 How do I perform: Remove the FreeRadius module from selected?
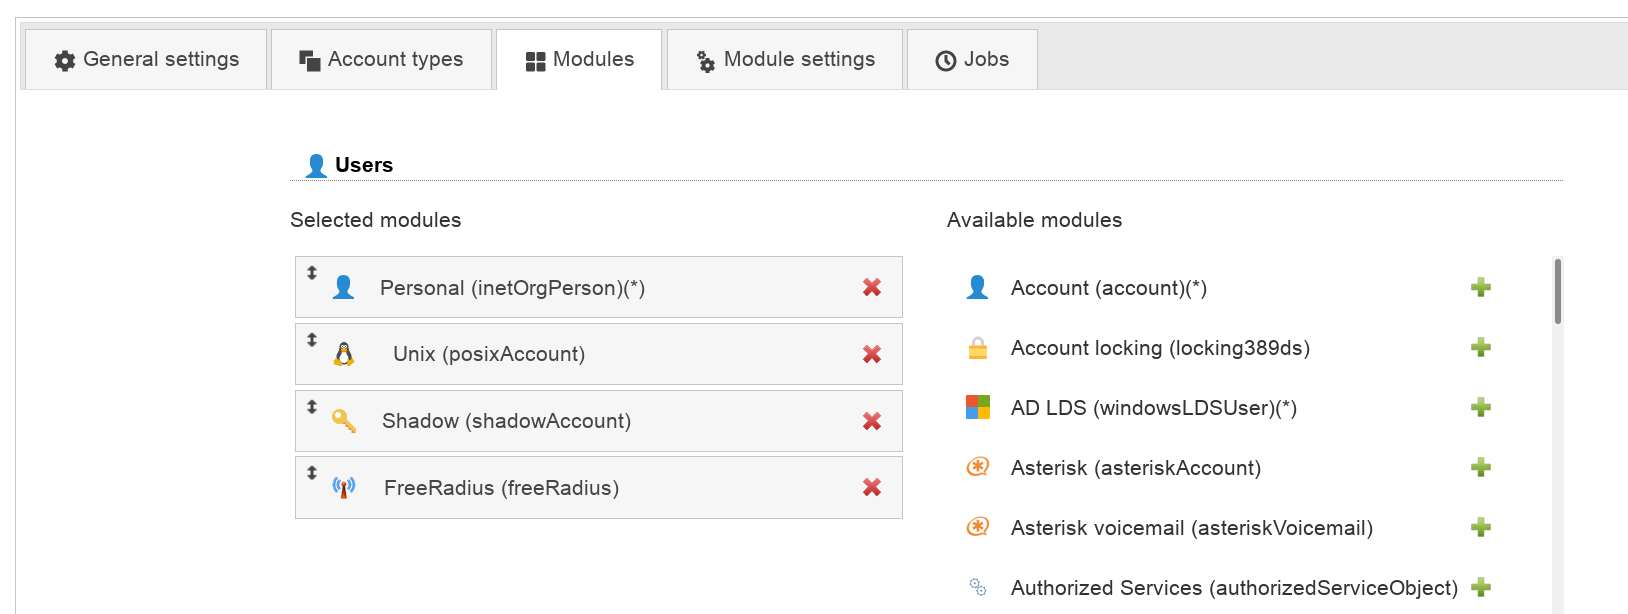(872, 488)
